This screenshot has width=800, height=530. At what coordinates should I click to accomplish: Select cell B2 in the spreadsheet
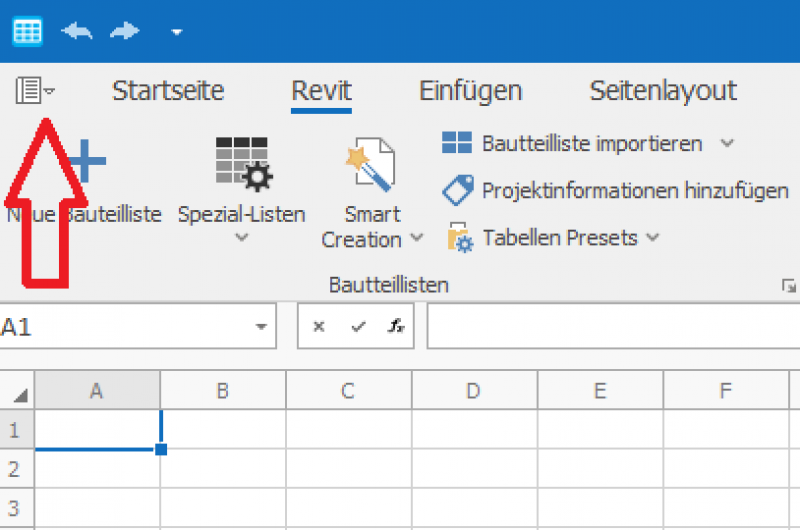tap(223, 466)
